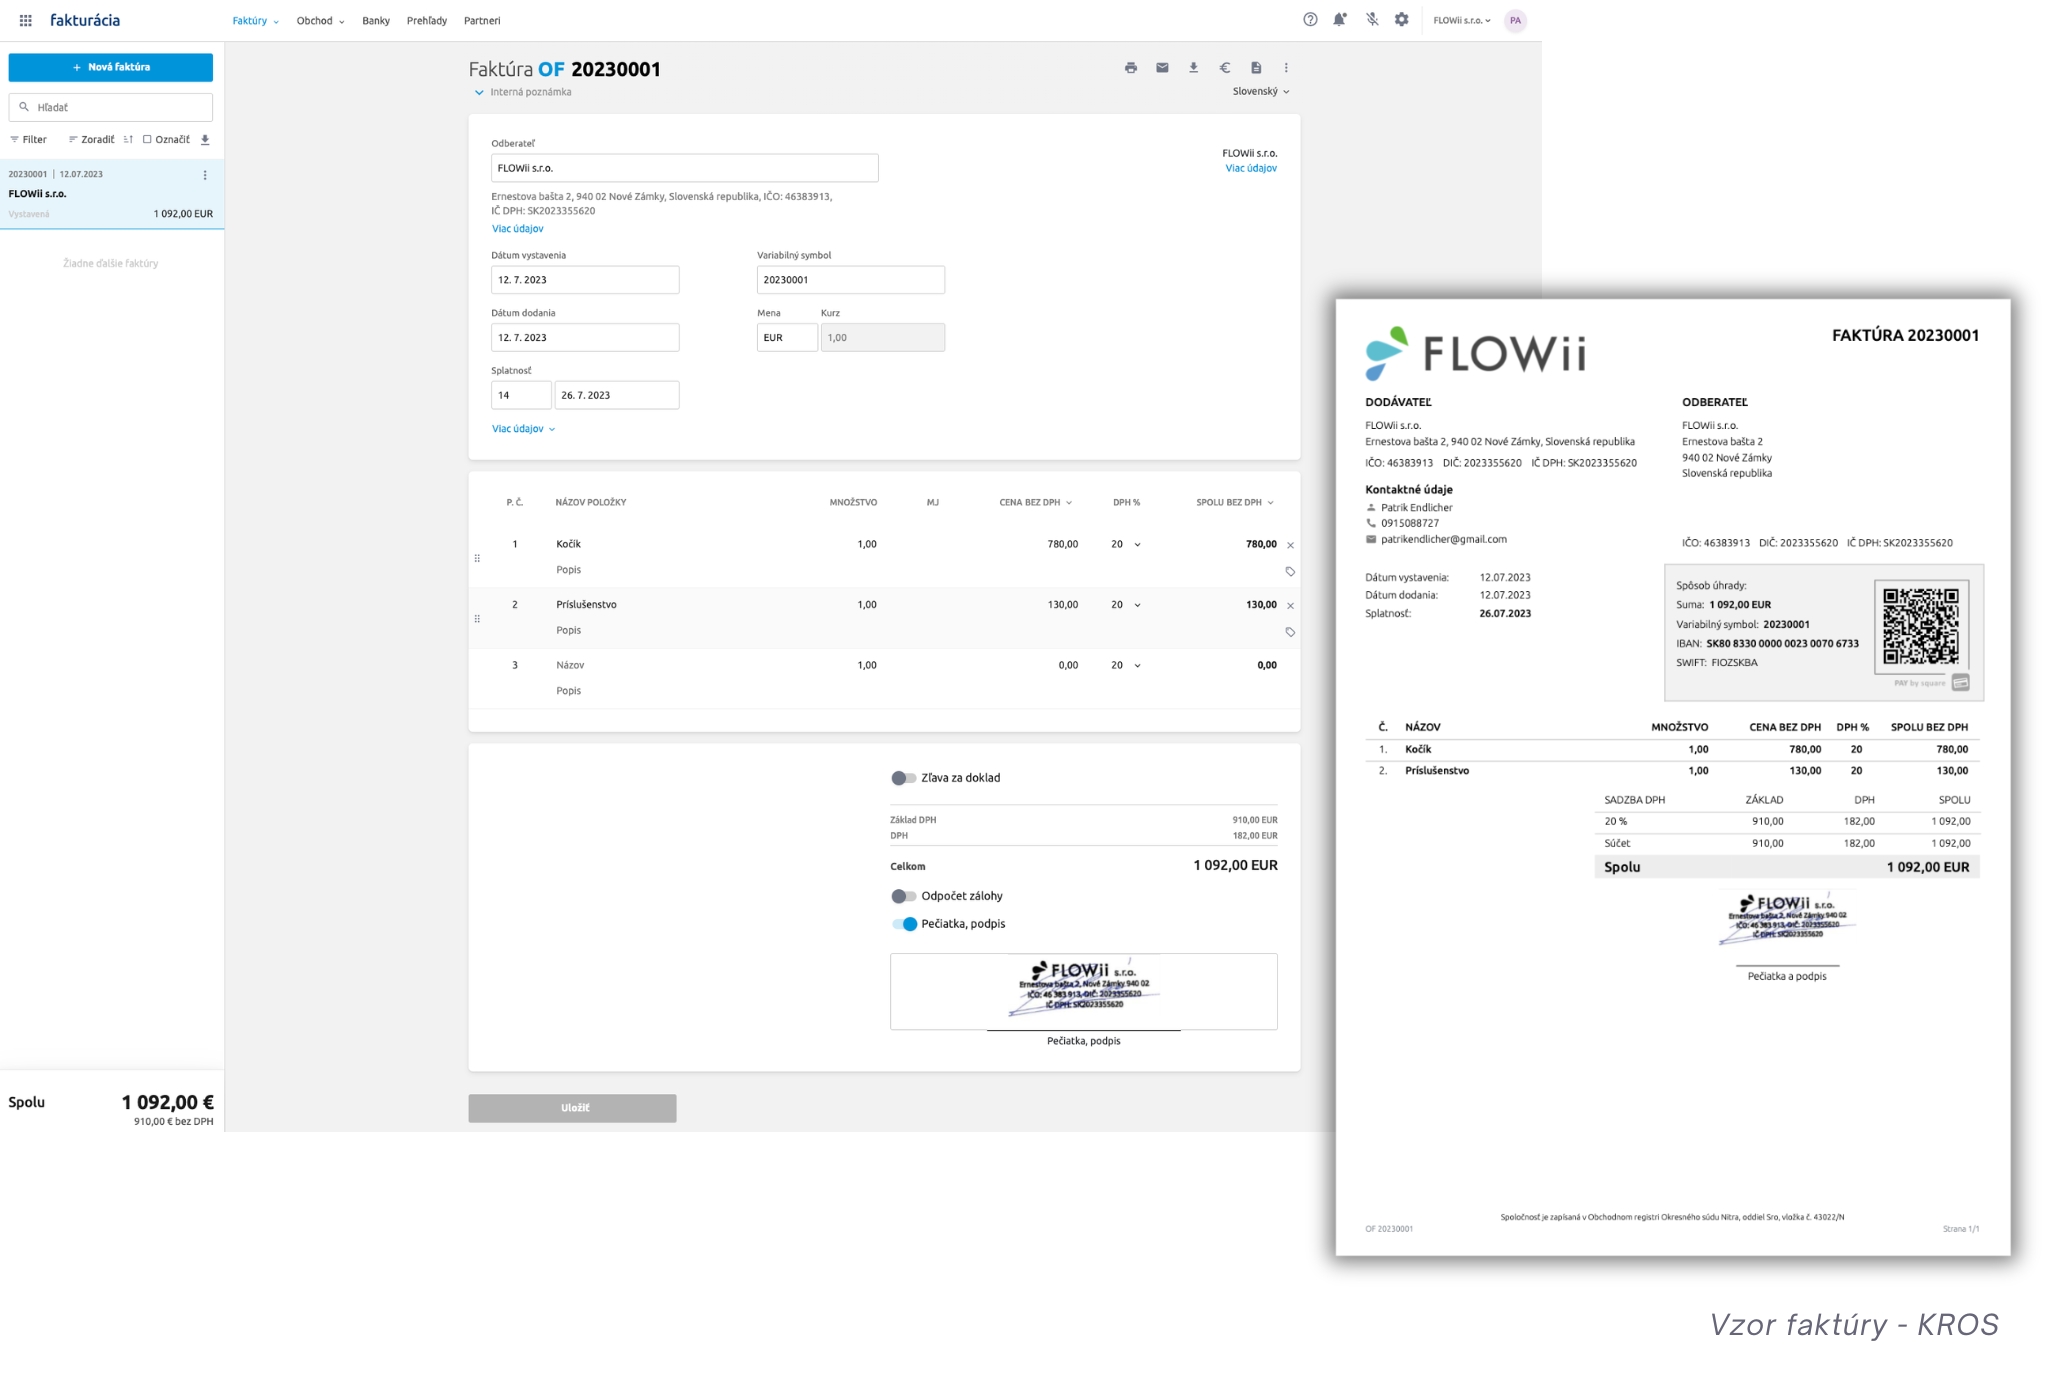
Task: Toggle Zľava za doklad switch
Action: tap(903, 778)
